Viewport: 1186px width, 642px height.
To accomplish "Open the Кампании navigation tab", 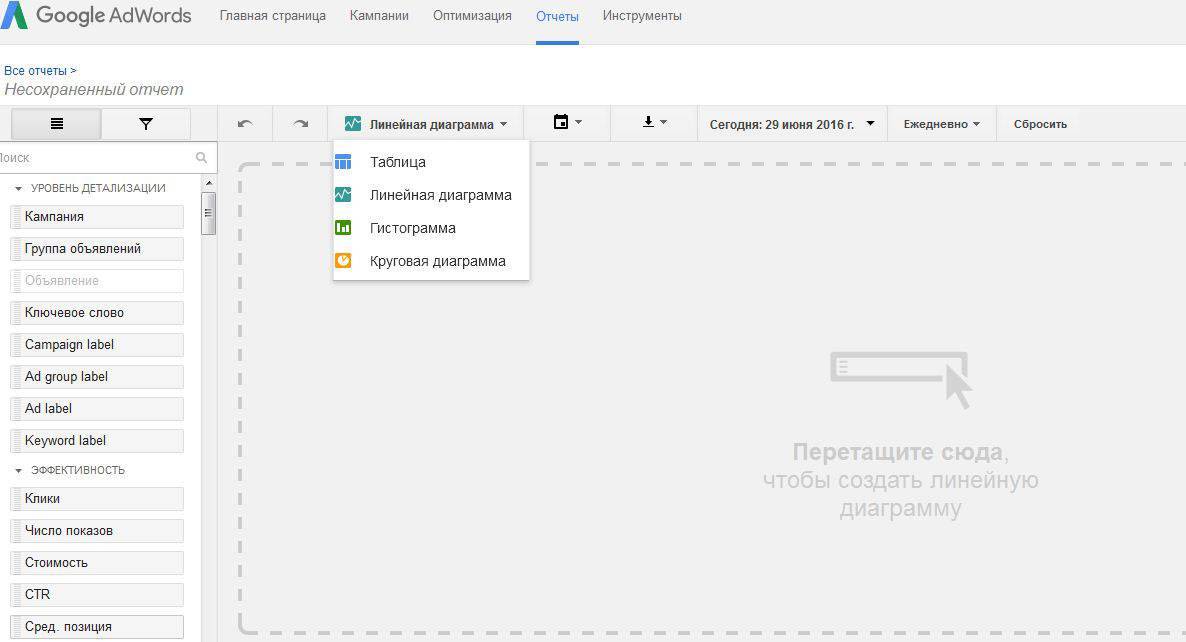I will point(379,16).
